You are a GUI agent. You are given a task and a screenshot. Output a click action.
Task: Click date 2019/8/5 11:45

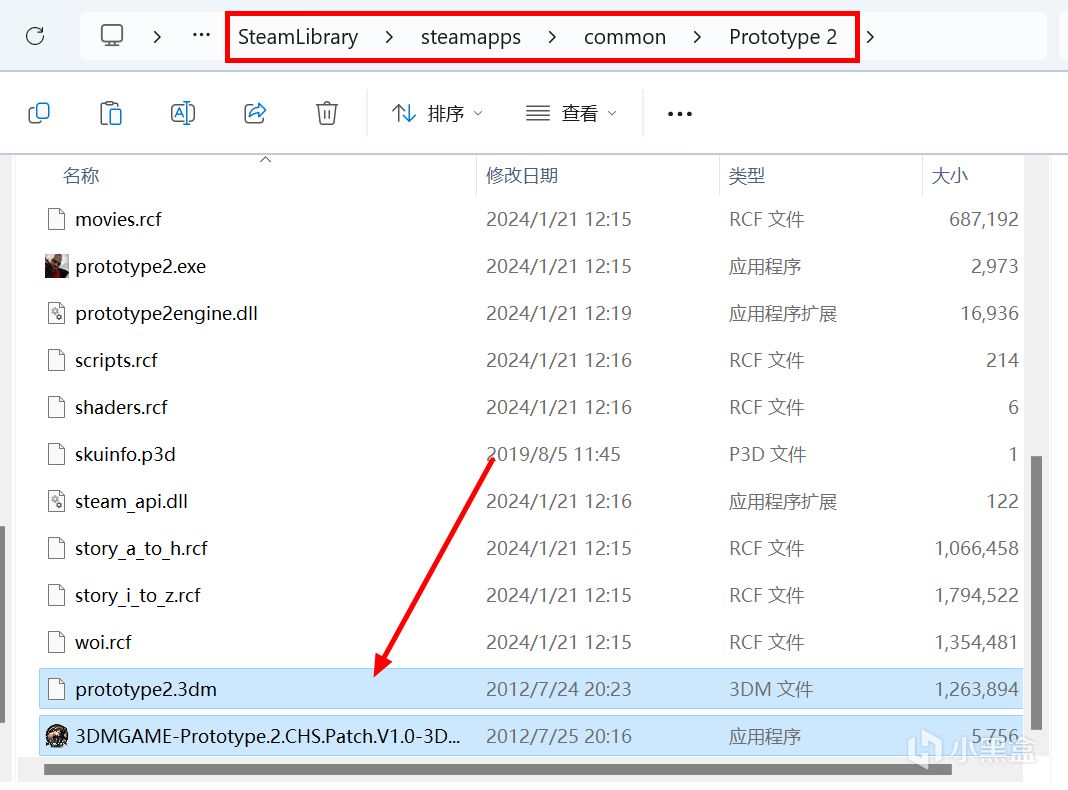pyautogui.click(x=553, y=454)
